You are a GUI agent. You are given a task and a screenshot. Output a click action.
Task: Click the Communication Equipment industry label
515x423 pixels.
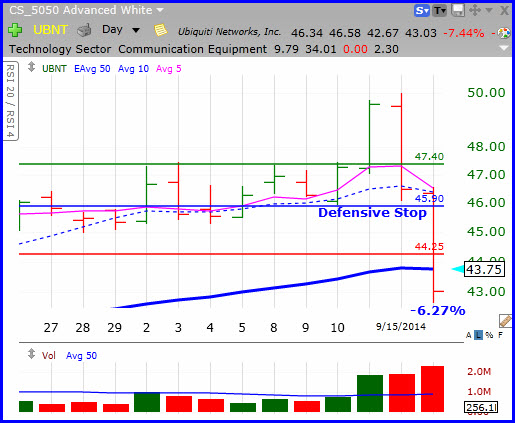[x=193, y=49]
